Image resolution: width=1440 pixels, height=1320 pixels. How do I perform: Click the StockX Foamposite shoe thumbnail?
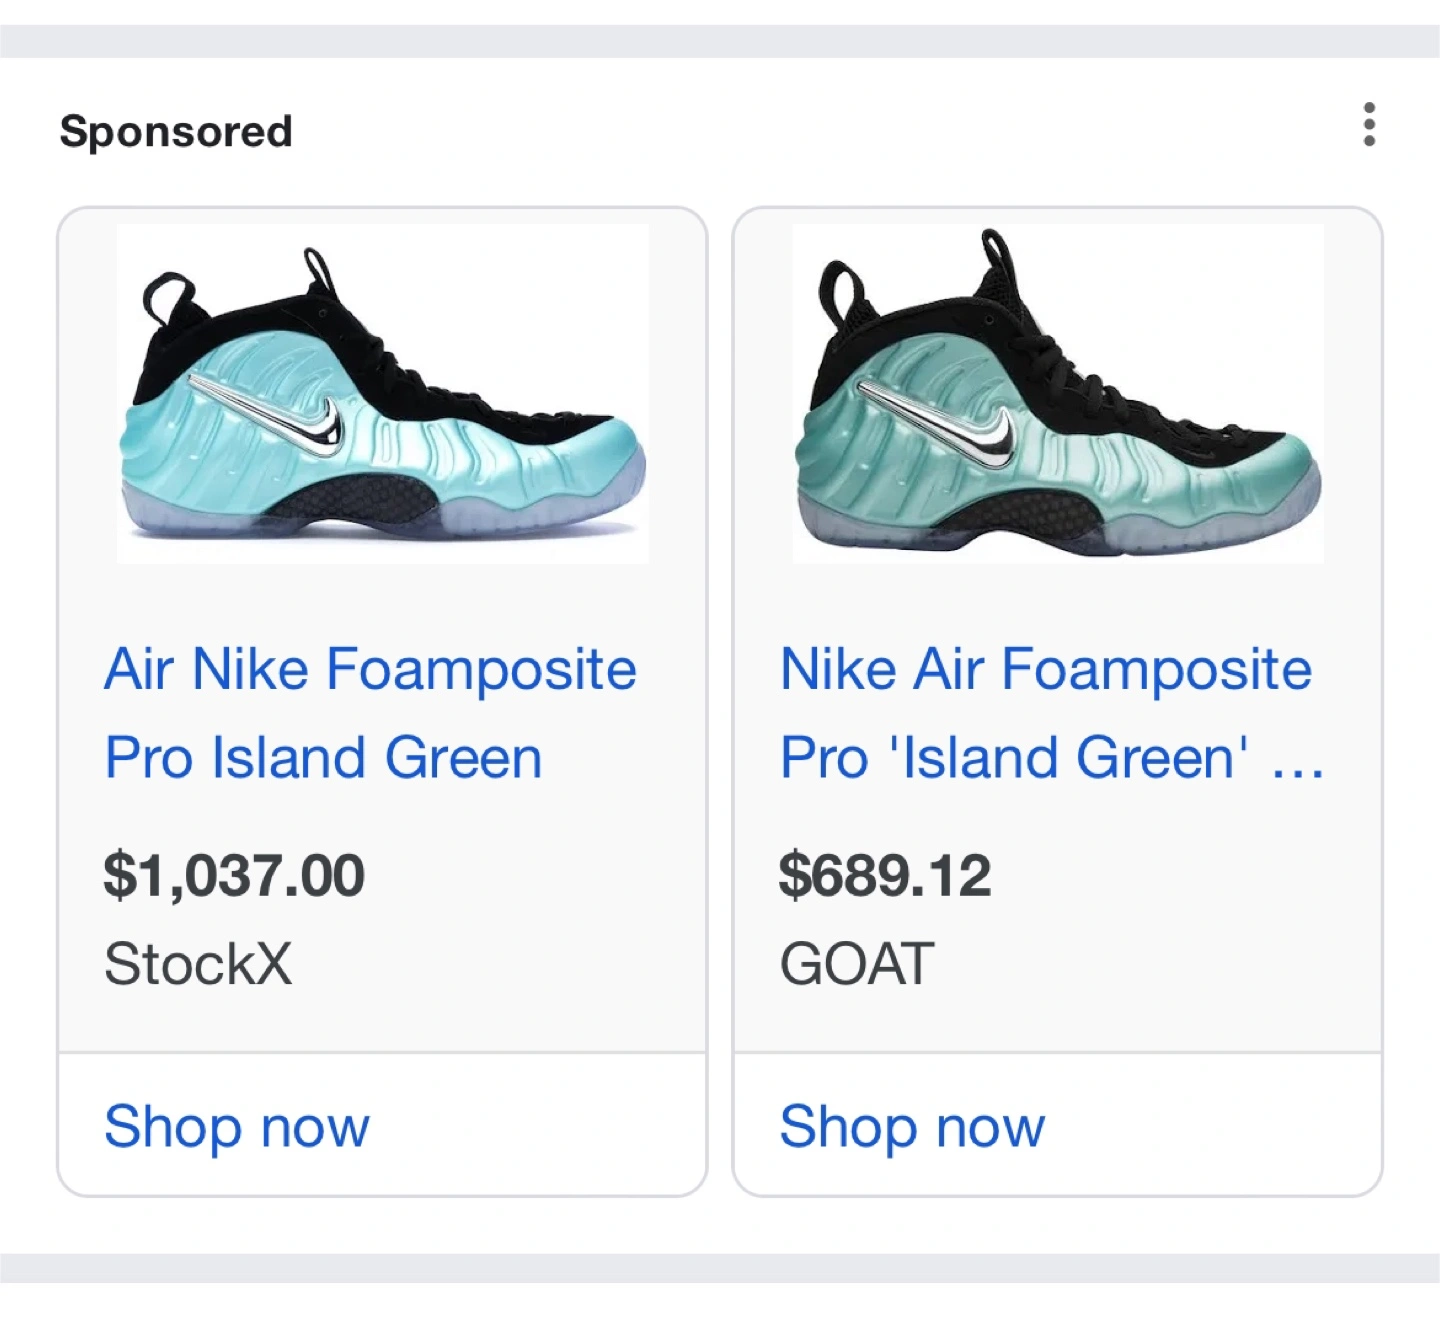click(x=383, y=394)
